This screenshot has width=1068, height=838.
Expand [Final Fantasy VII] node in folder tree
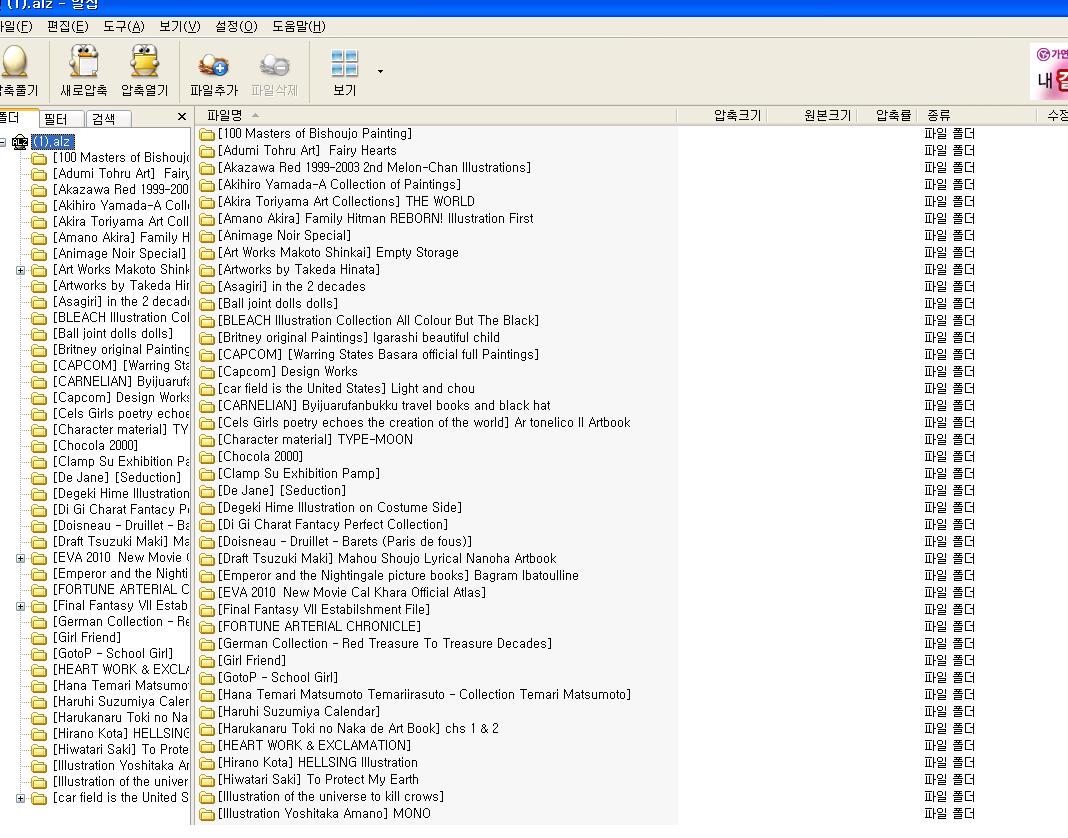pyautogui.click(x=20, y=606)
